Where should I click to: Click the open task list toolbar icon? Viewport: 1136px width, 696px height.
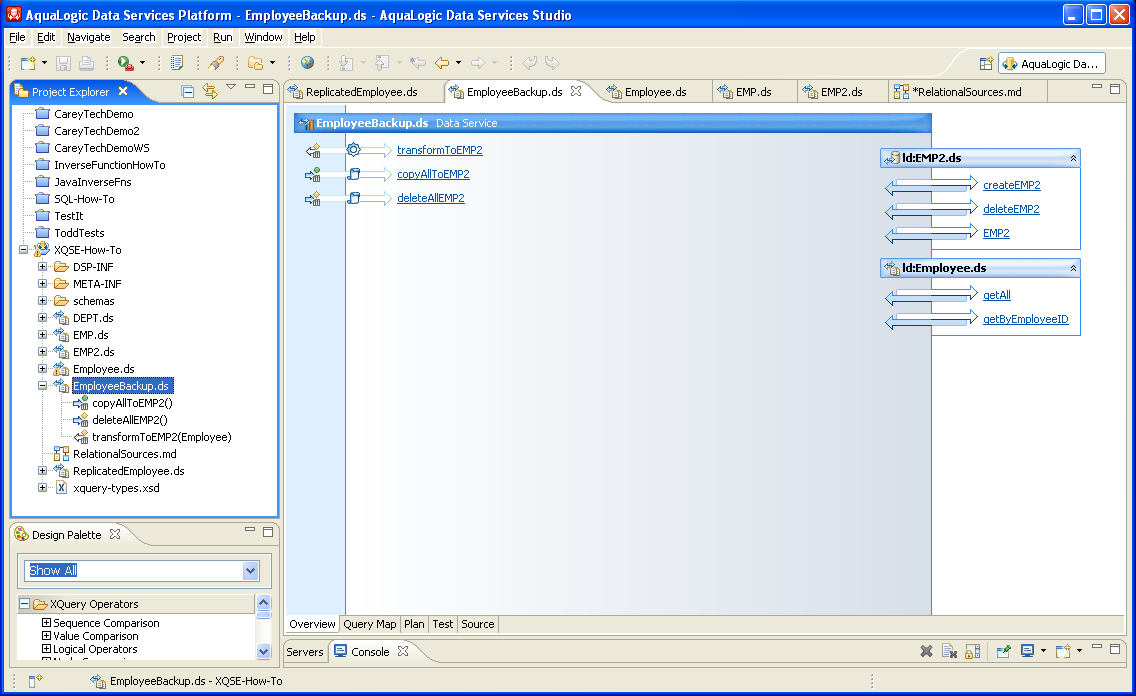(x=177, y=63)
